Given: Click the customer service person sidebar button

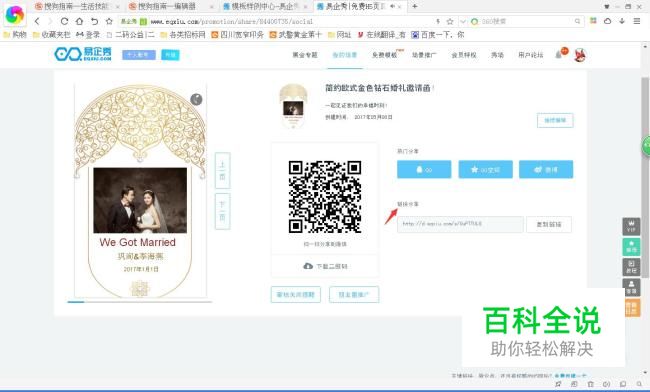Looking at the screenshot, I should pyautogui.click(x=631, y=287).
